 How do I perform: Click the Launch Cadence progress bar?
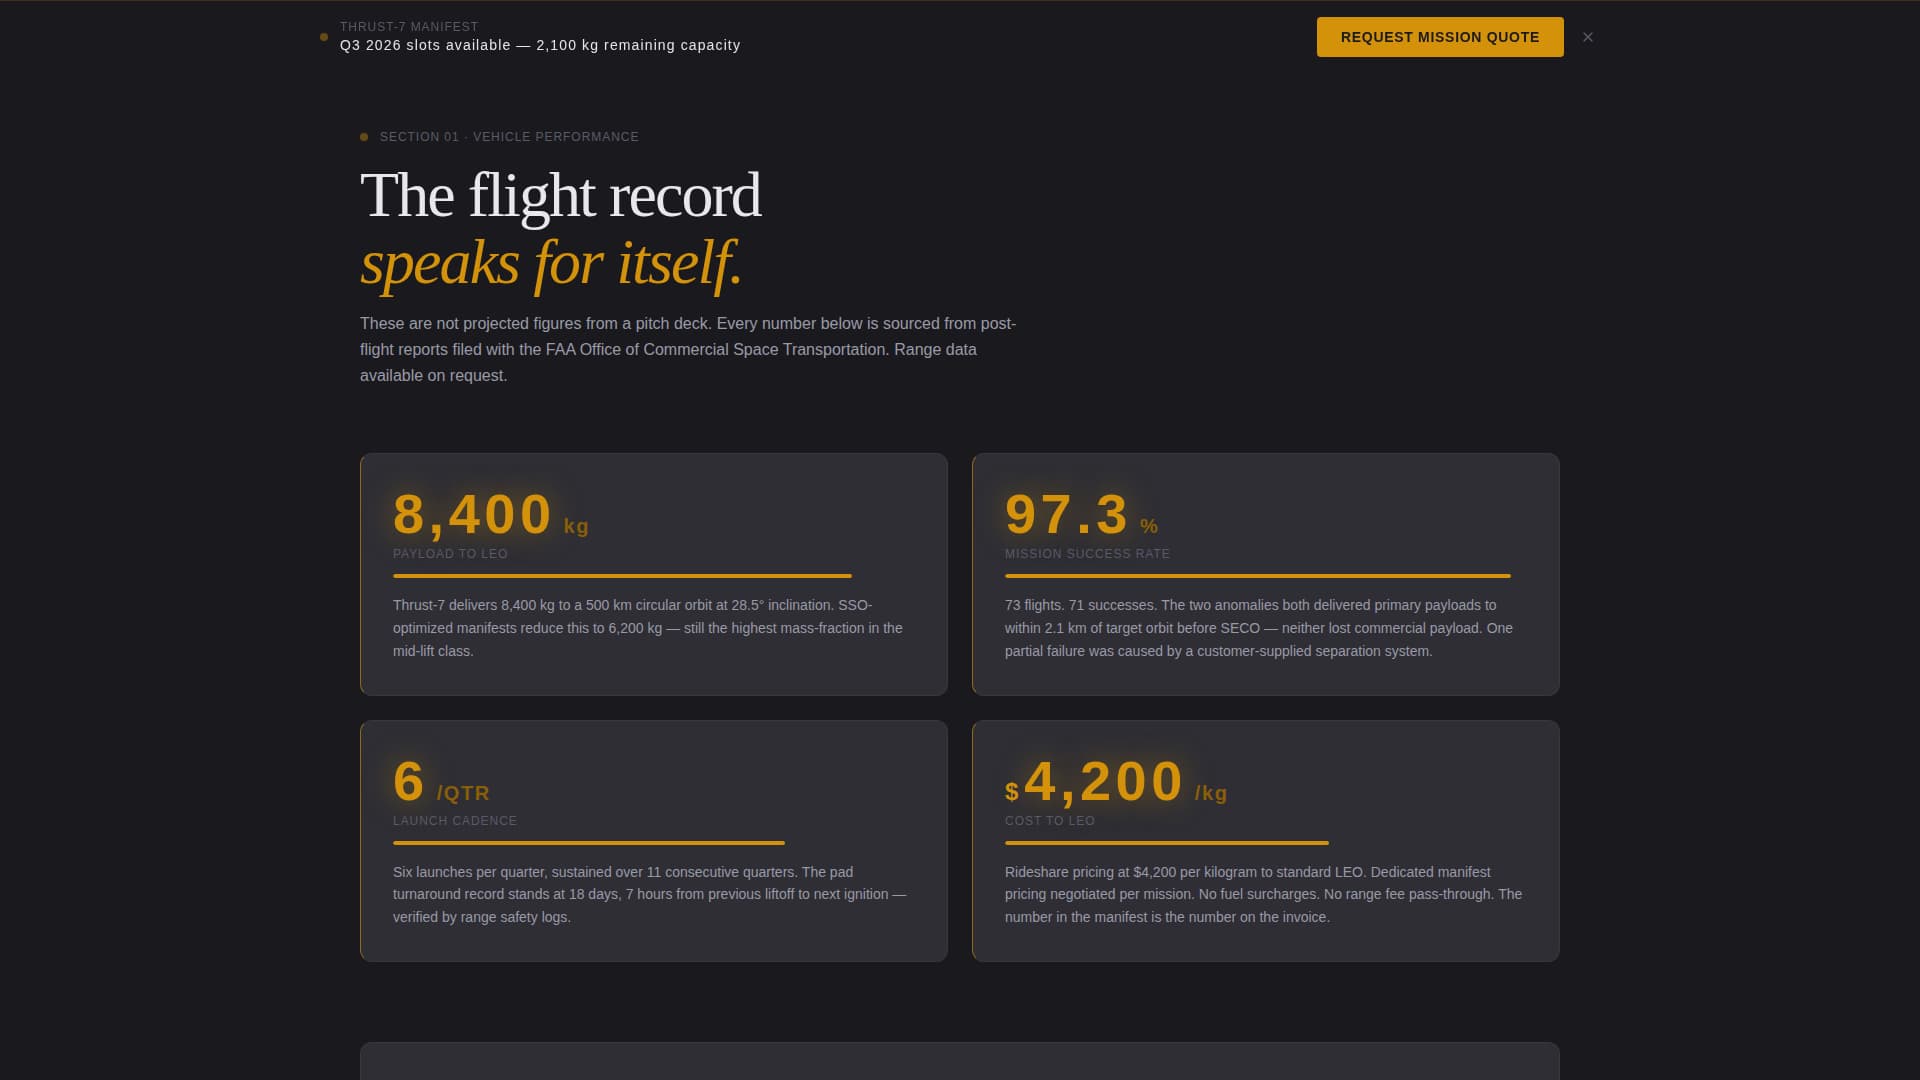[588, 843]
